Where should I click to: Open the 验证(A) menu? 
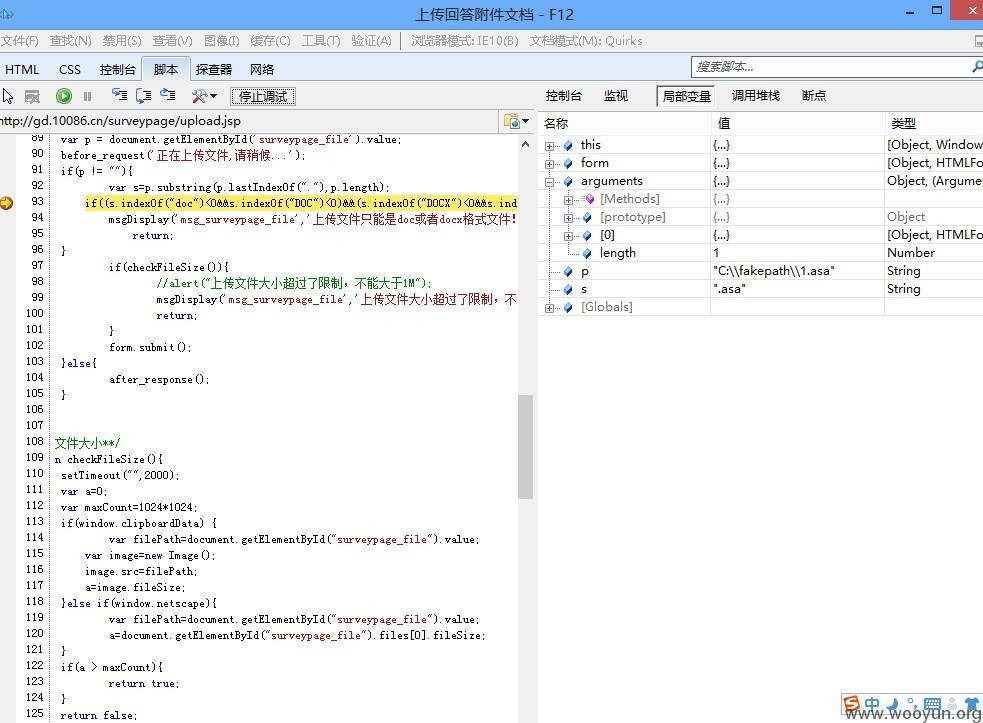click(x=371, y=41)
